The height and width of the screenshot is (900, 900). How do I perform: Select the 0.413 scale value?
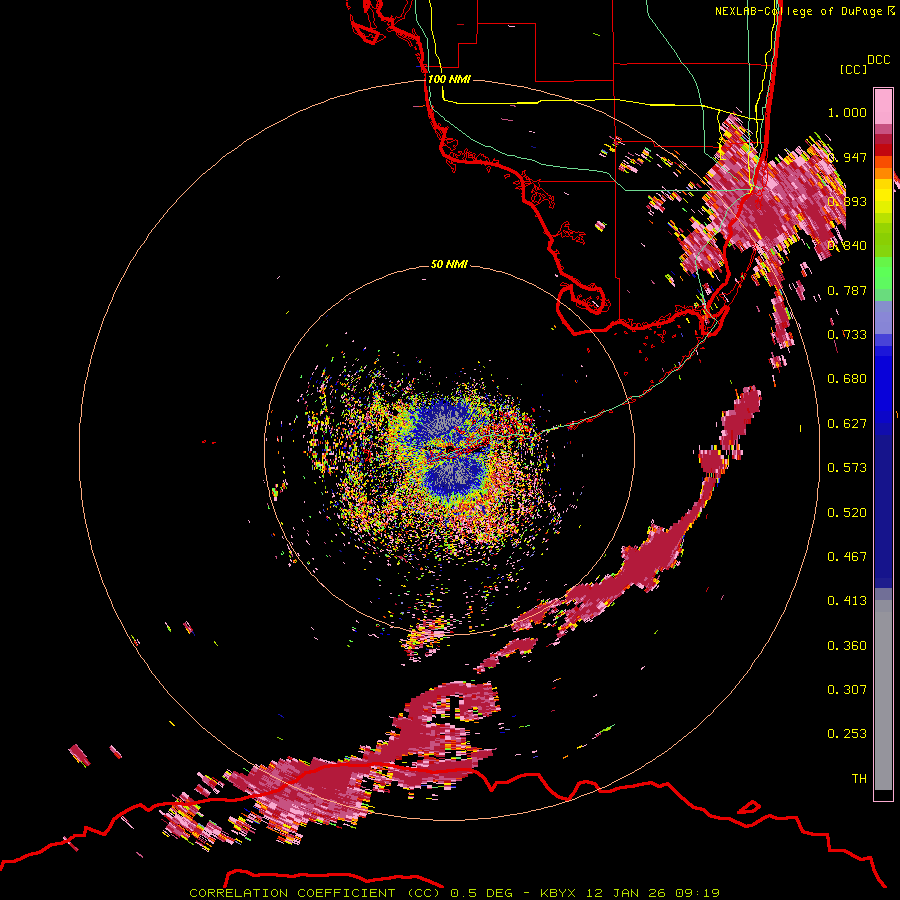[847, 601]
